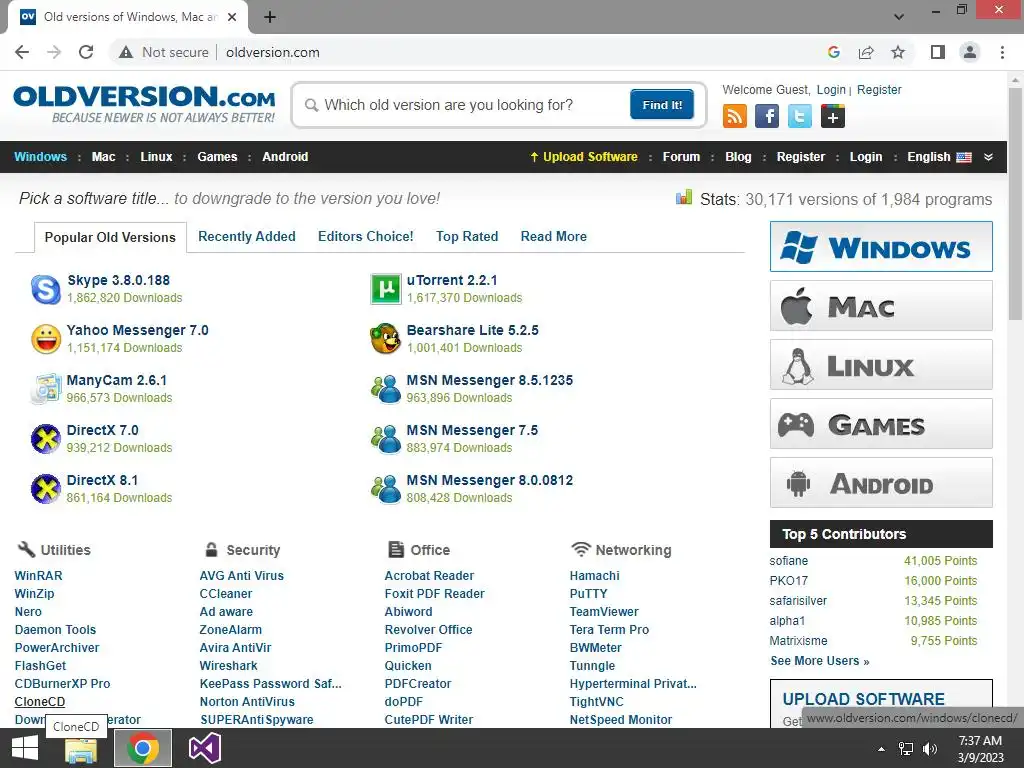
Task: Switch to Top Rated tab
Action: pos(467,236)
